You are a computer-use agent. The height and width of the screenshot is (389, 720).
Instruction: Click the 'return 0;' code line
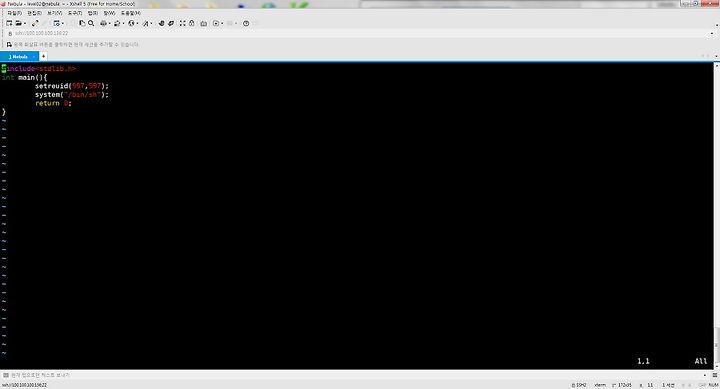53,103
